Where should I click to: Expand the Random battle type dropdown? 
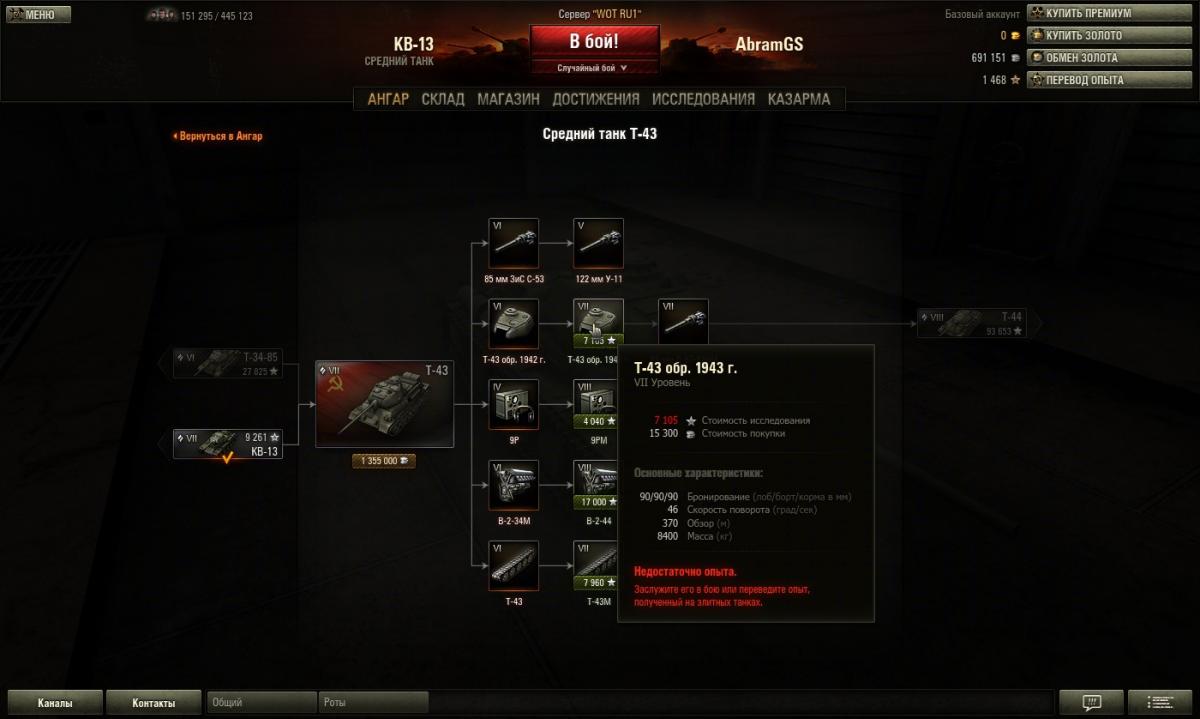point(594,68)
